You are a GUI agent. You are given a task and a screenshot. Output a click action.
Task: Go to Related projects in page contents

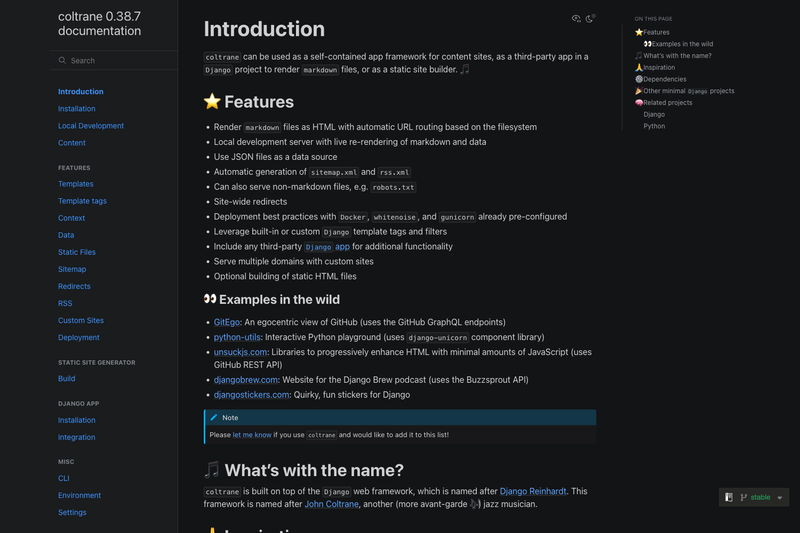tap(667, 103)
